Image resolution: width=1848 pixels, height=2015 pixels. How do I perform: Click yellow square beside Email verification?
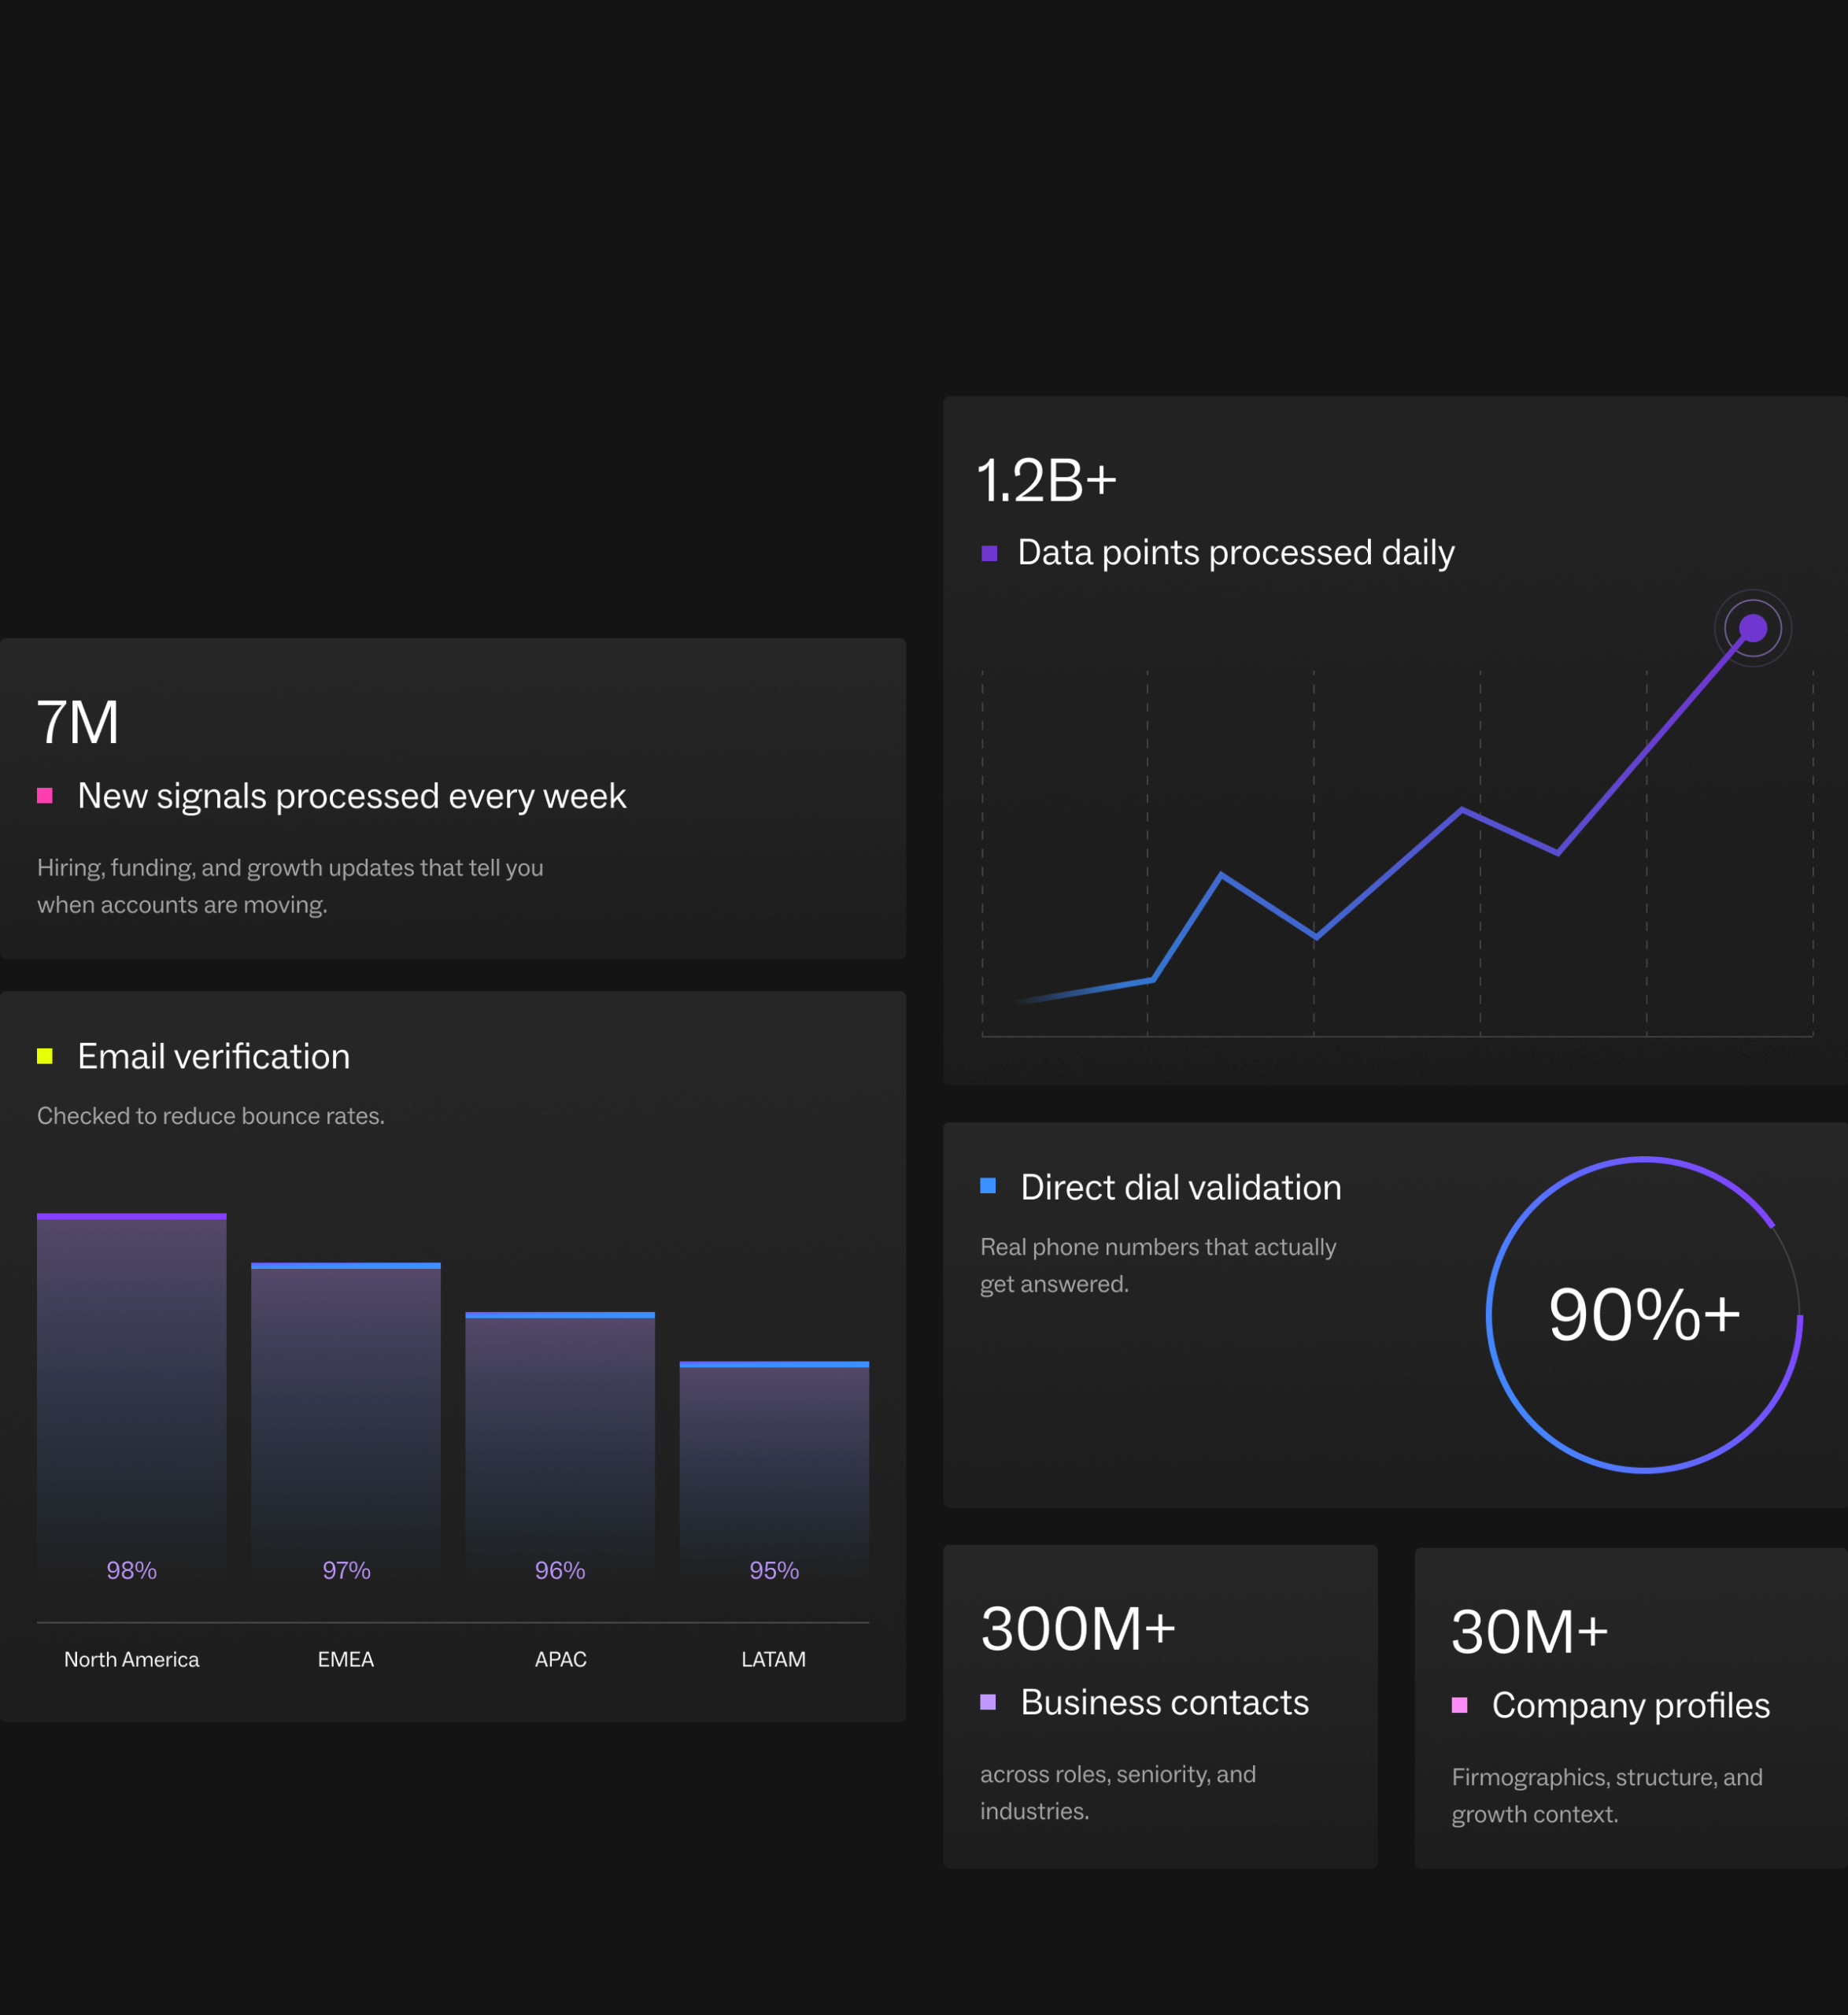tap(45, 1056)
